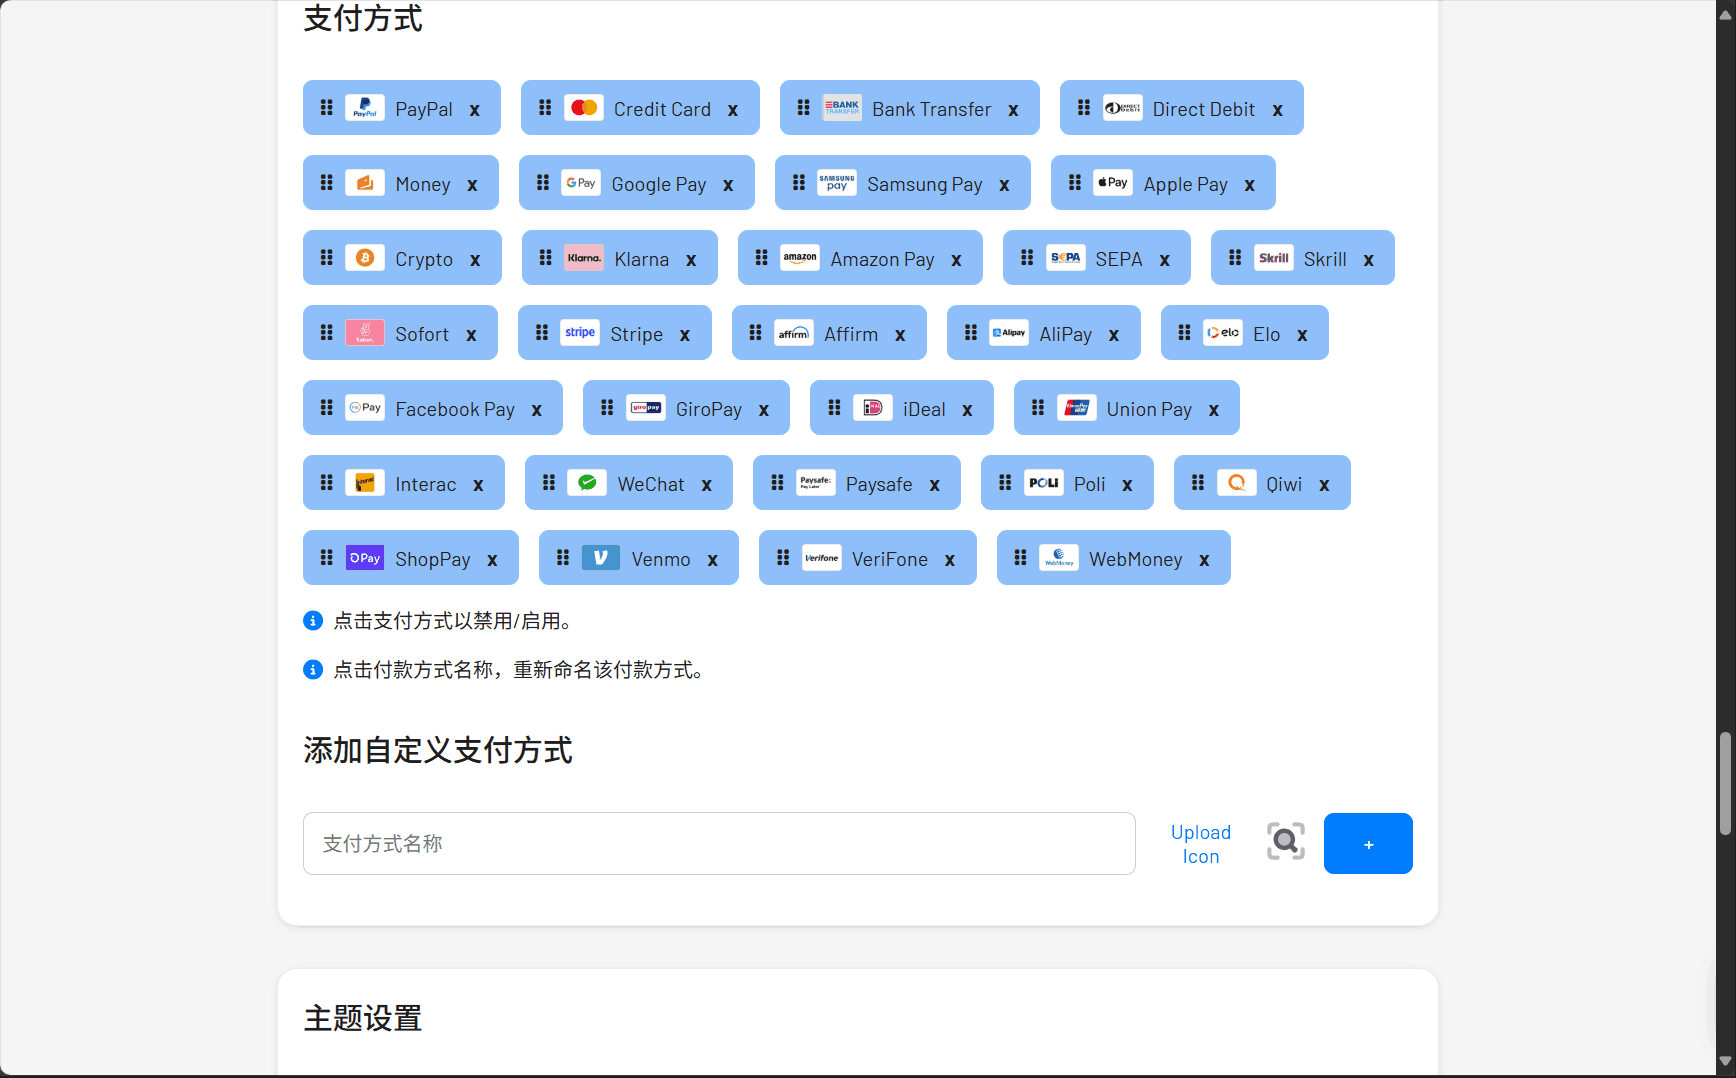Remove Apple Pay with its x
Viewport: 1736px width, 1078px height.
click(1249, 185)
